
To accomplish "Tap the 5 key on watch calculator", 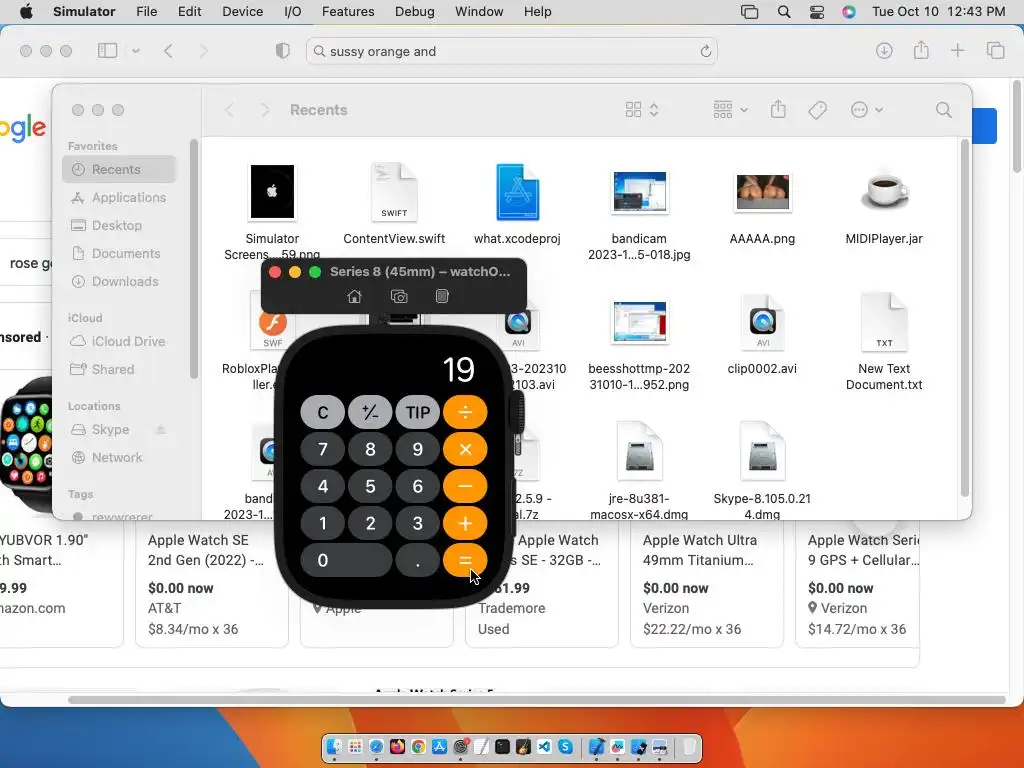I will tap(370, 486).
